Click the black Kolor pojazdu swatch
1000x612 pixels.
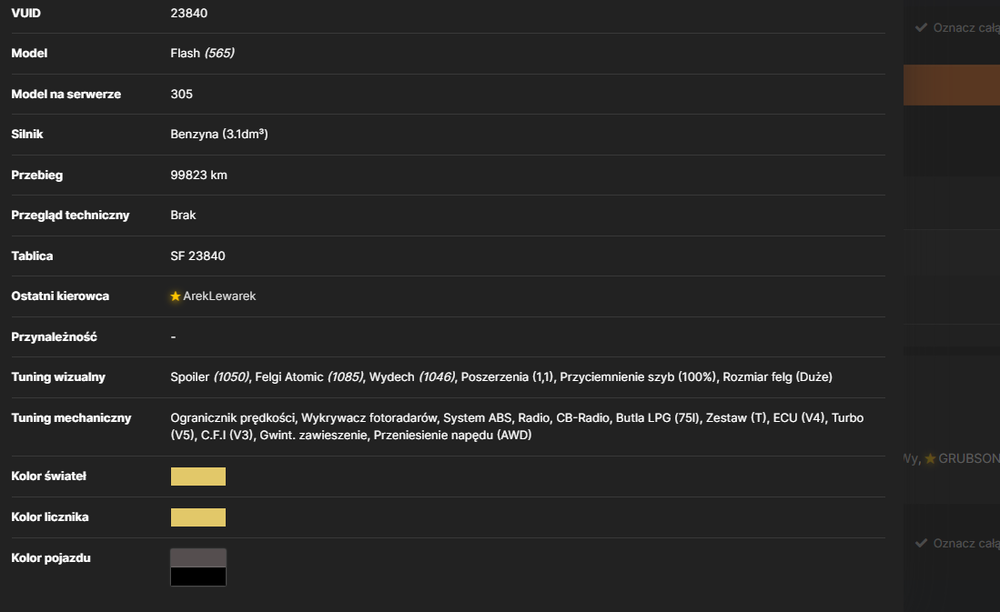[198, 576]
